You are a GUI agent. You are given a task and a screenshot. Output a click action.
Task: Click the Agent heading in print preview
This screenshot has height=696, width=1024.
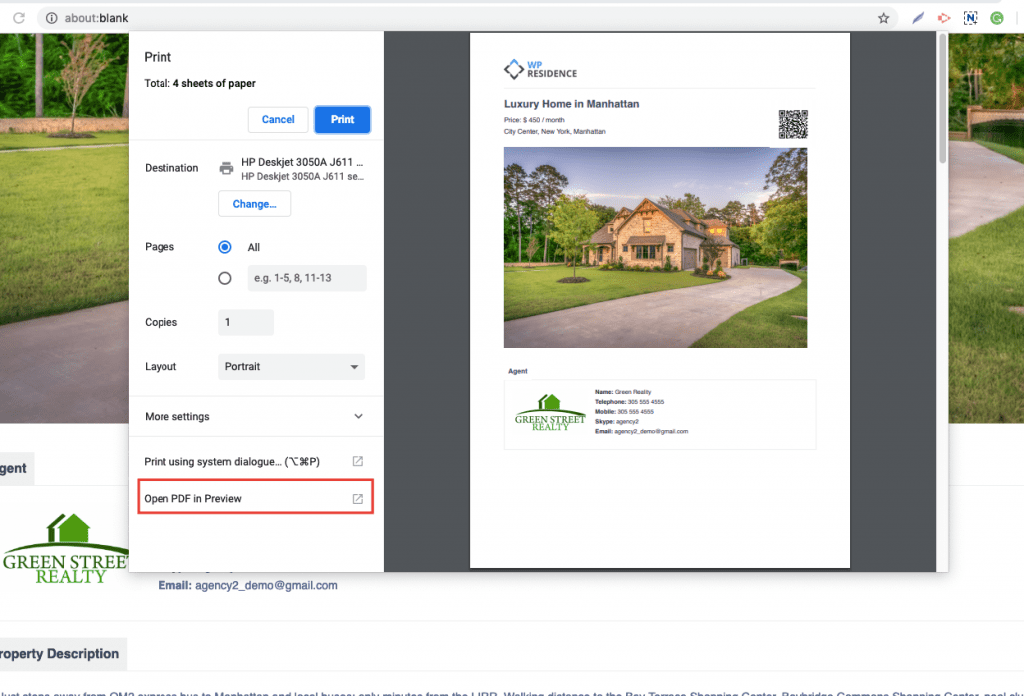pos(518,372)
